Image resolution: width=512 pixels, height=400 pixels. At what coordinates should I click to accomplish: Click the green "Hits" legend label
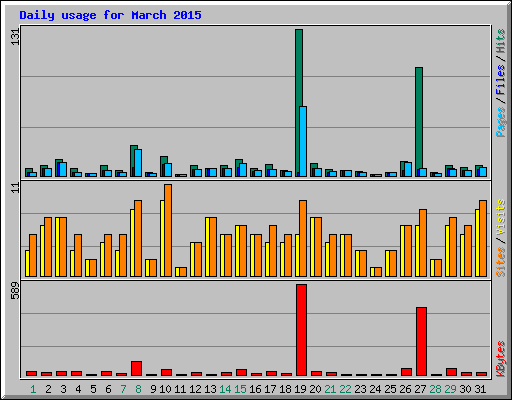tap(501, 41)
